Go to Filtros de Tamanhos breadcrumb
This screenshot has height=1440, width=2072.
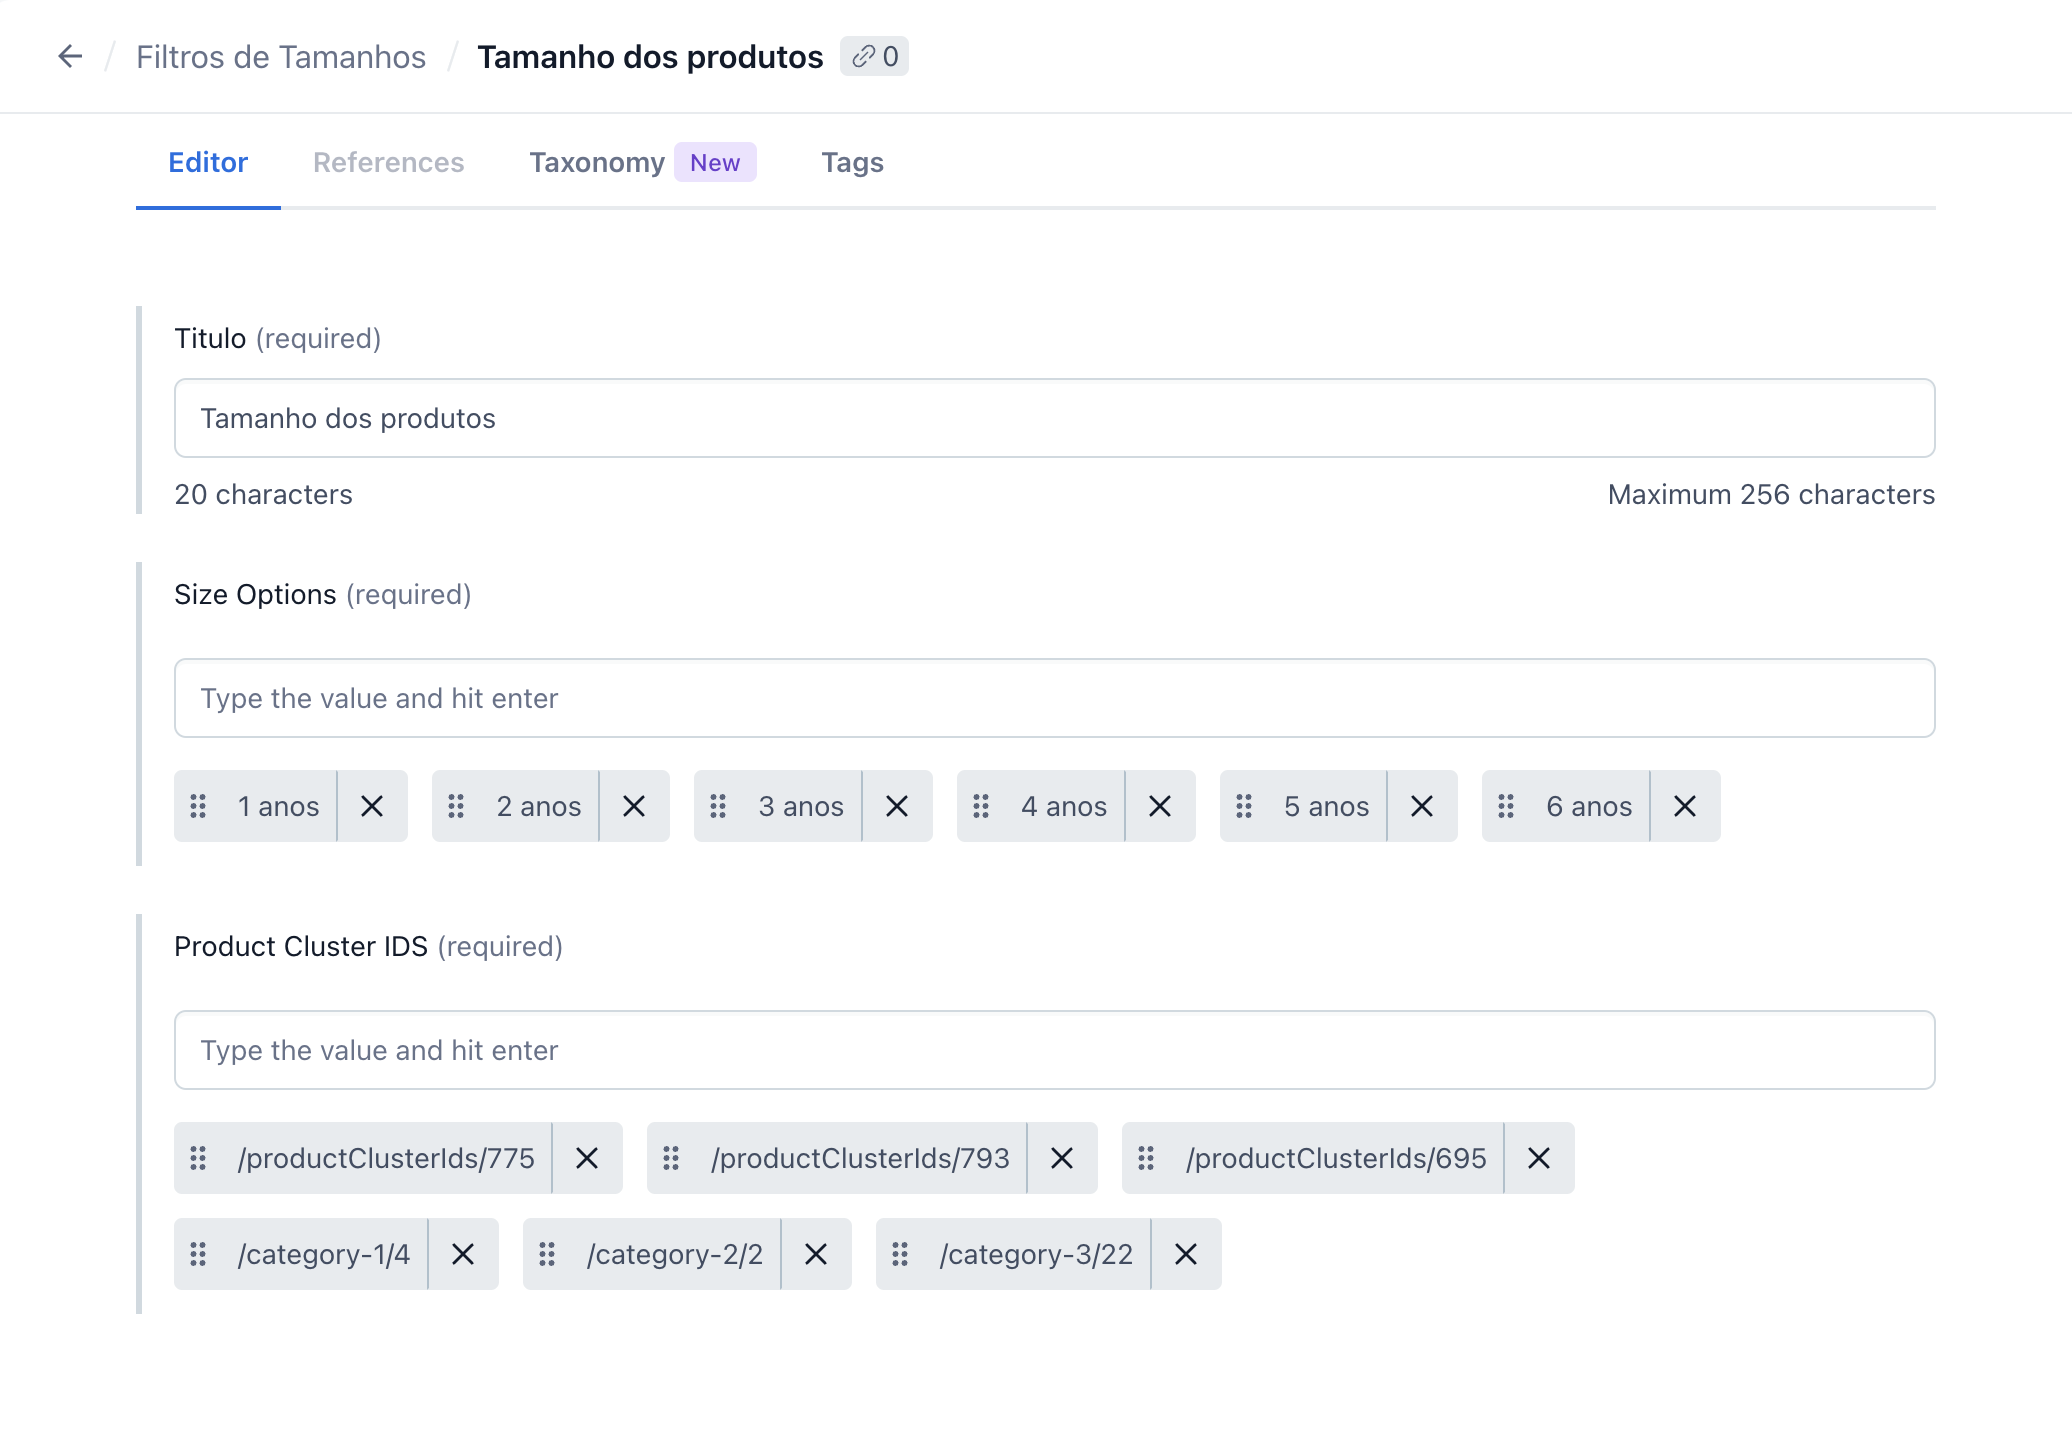[x=281, y=57]
